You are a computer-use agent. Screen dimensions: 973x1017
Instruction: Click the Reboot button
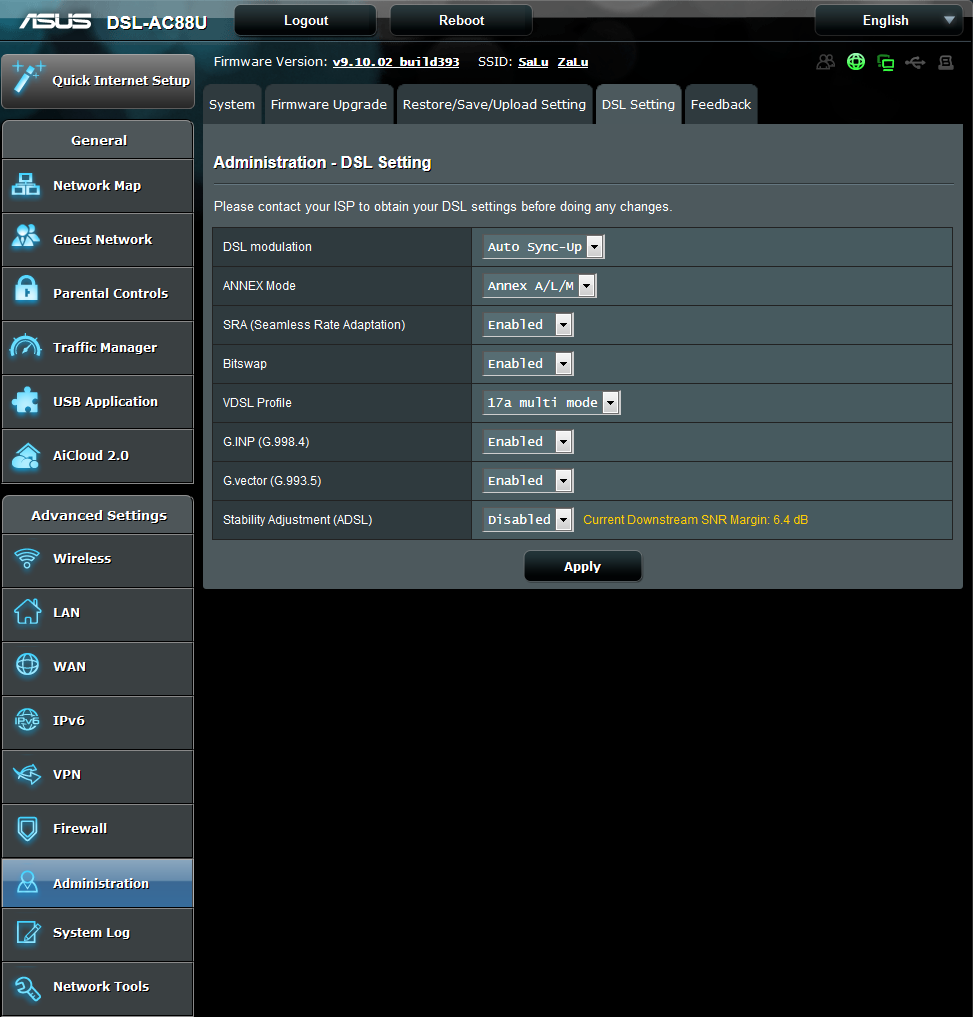(461, 20)
